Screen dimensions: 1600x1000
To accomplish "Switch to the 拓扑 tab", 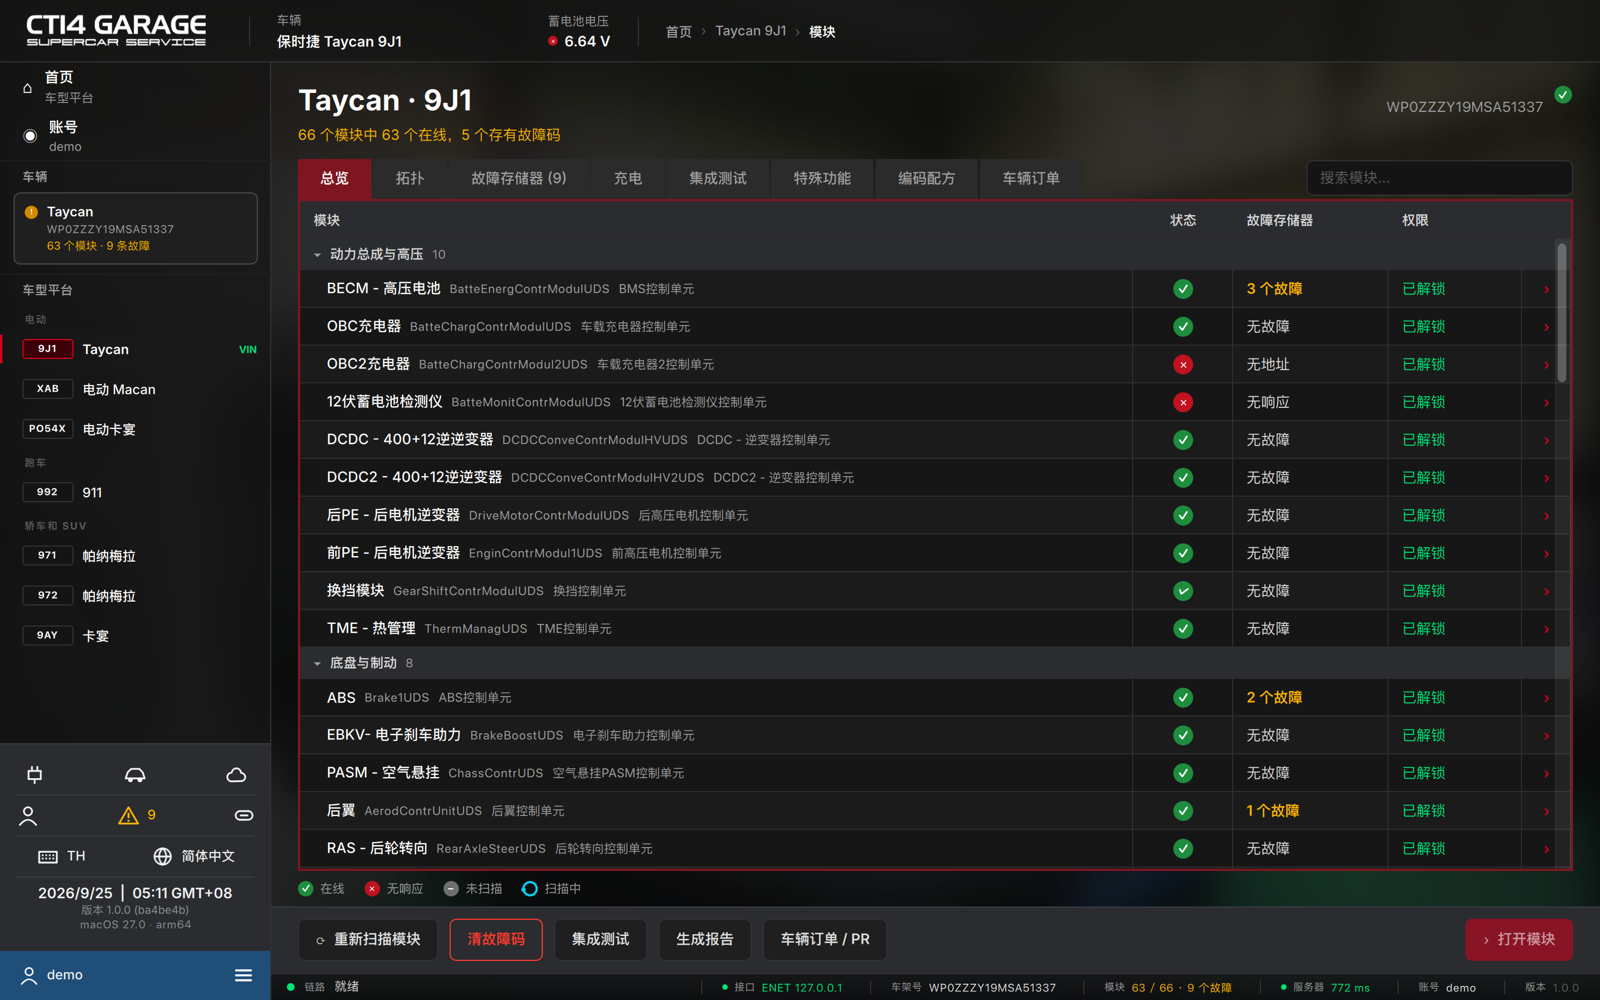I will pyautogui.click(x=410, y=179).
